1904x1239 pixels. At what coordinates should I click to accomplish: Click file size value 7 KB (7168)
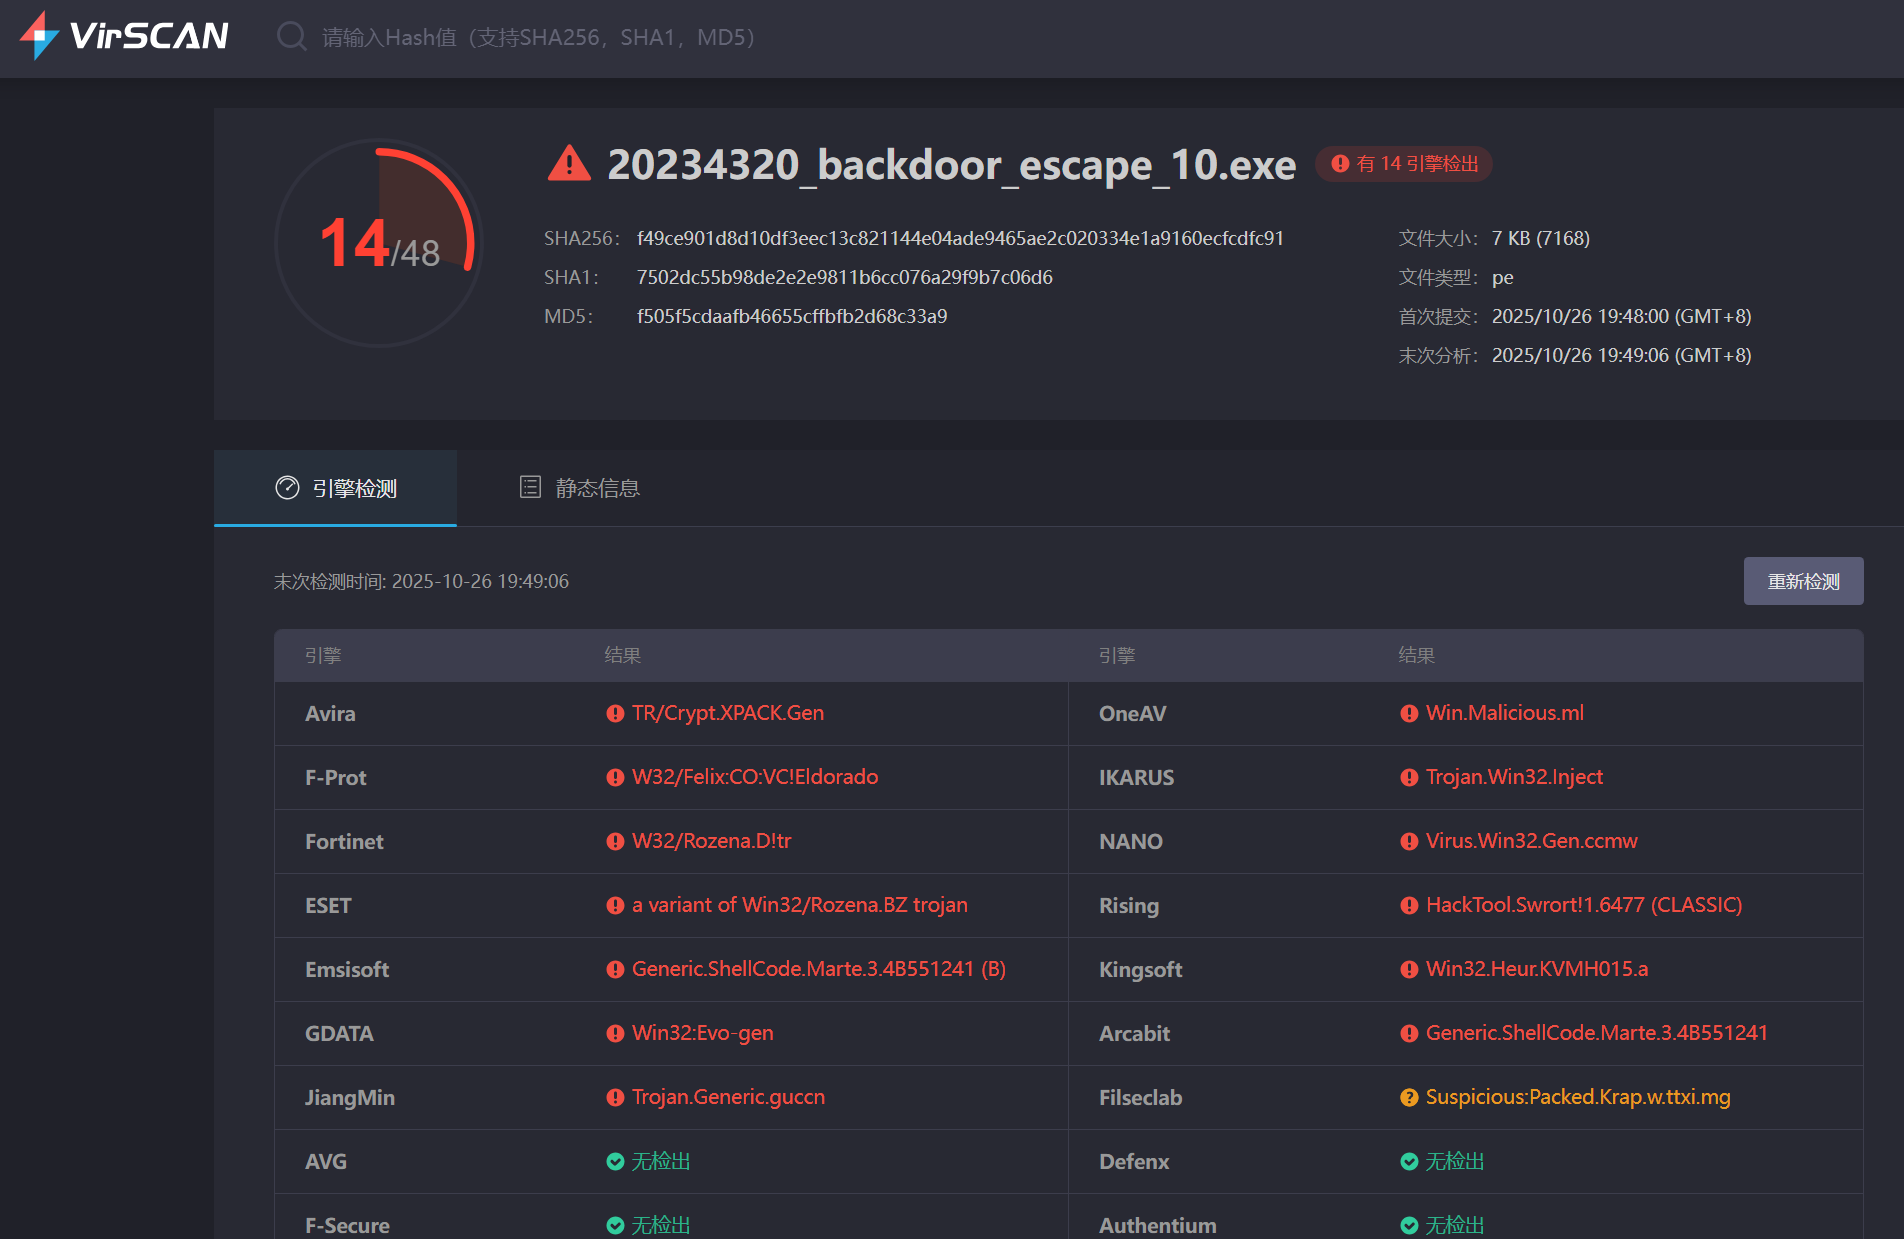pos(1541,238)
